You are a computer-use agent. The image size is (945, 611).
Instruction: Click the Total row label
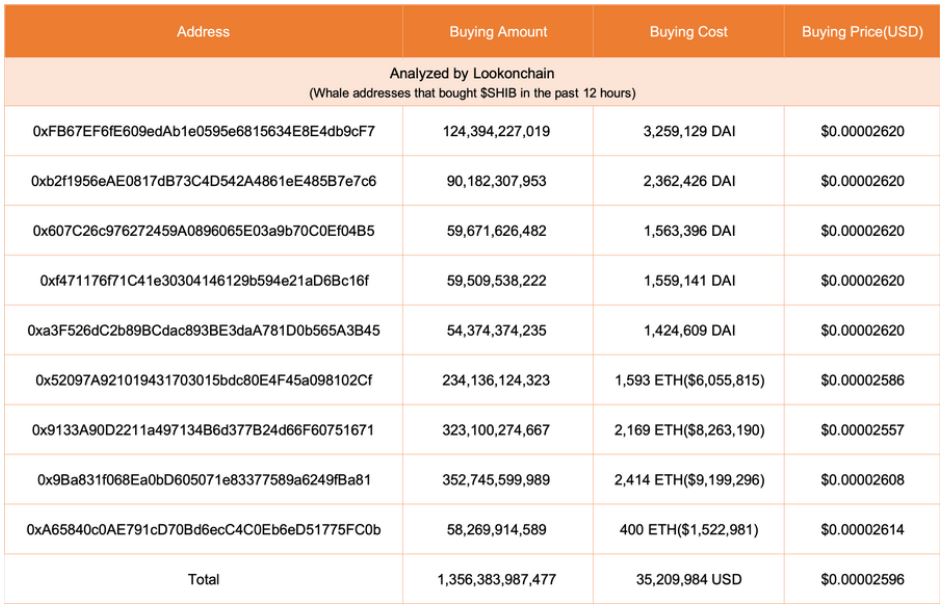coord(204,580)
